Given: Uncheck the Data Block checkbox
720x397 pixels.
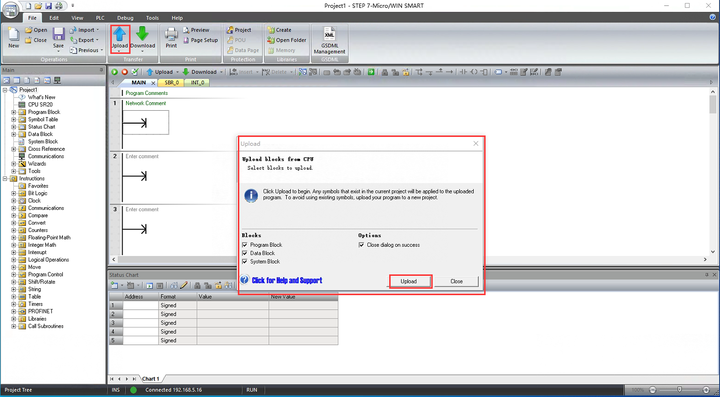Looking at the screenshot, I should (x=245, y=253).
